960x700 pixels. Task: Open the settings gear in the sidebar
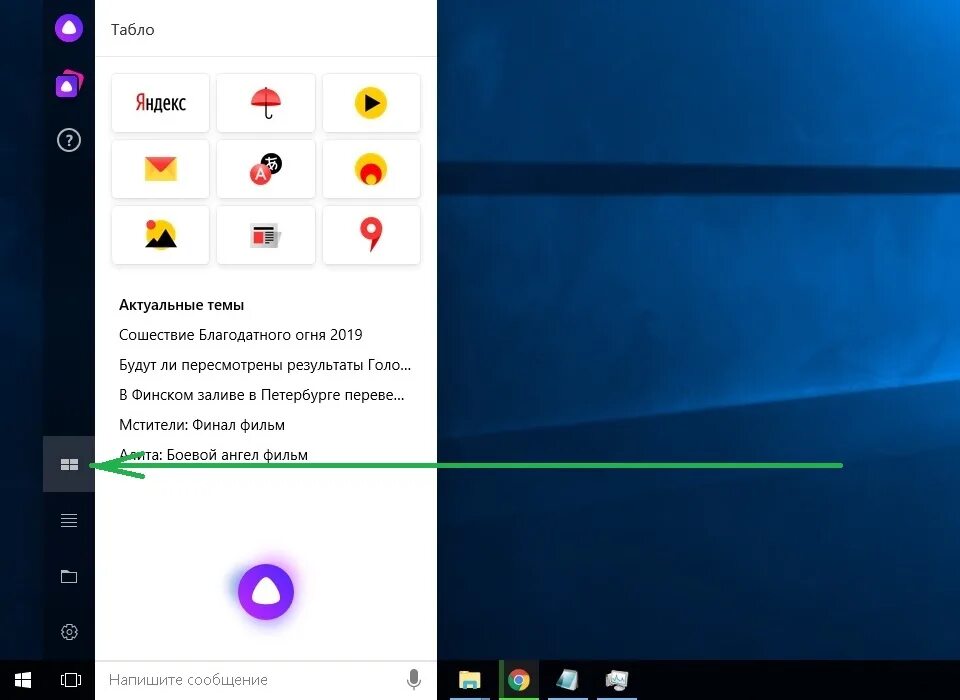tap(69, 631)
